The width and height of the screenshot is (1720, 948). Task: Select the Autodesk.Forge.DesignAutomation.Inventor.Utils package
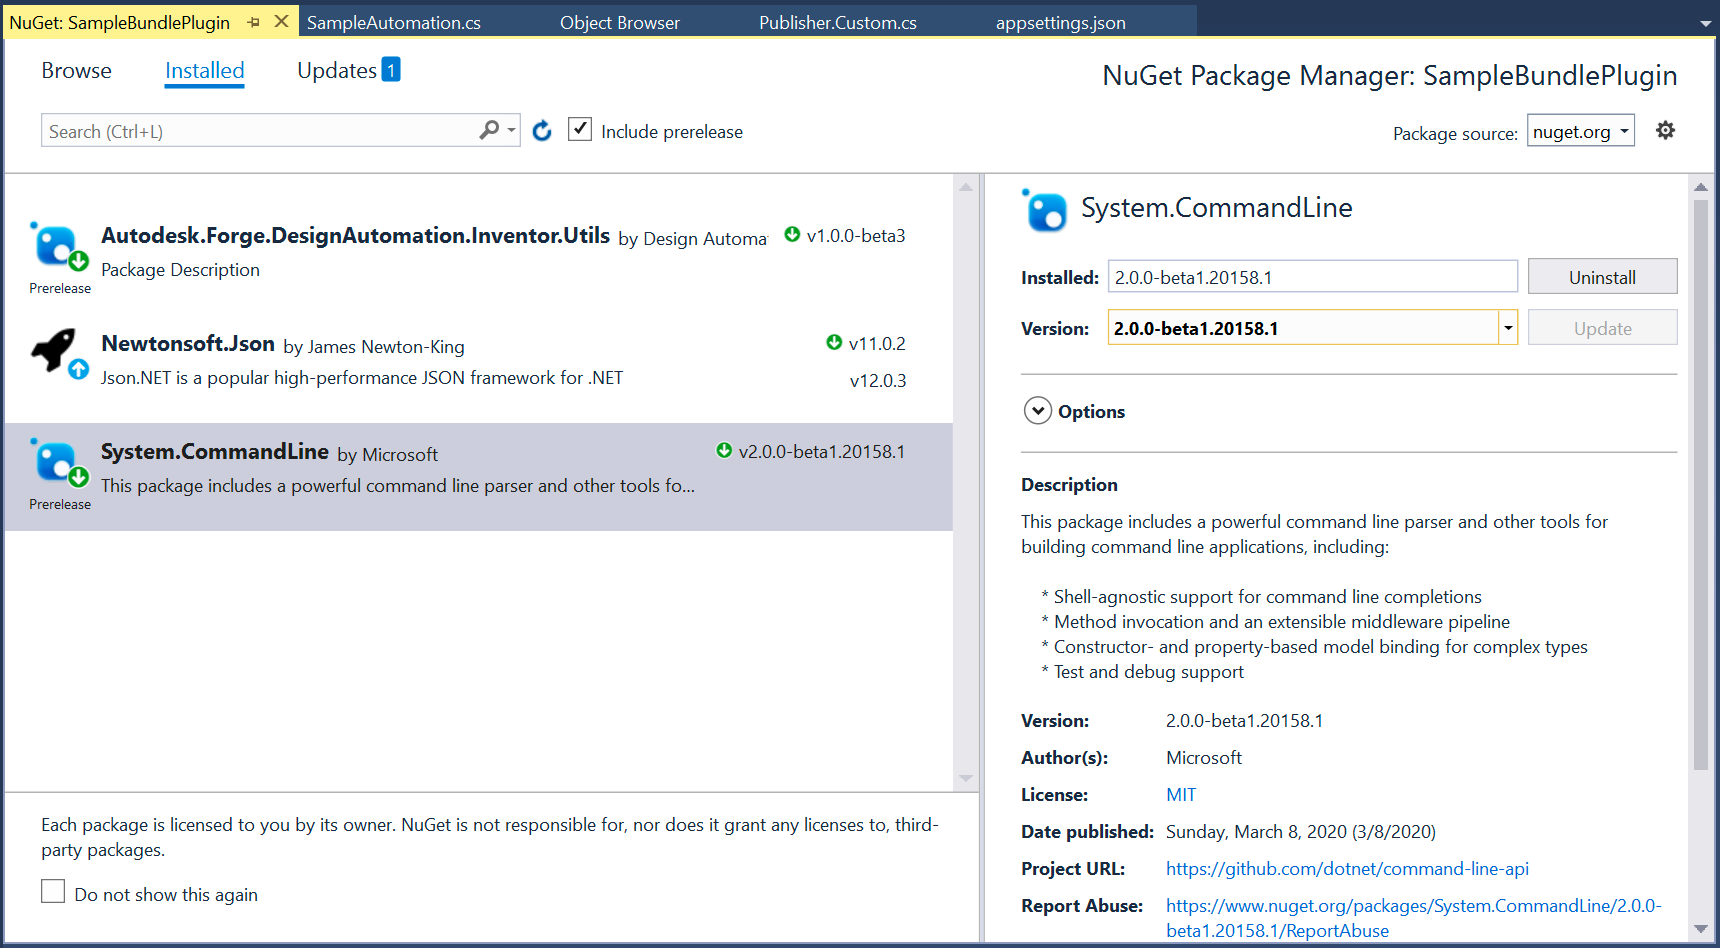point(478,260)
